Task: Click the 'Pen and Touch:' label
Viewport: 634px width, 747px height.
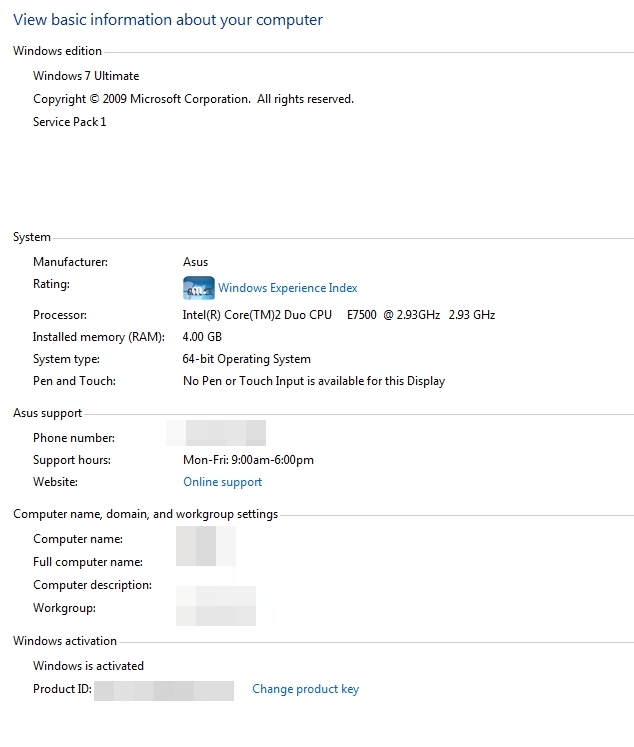Action: point(74,381)
